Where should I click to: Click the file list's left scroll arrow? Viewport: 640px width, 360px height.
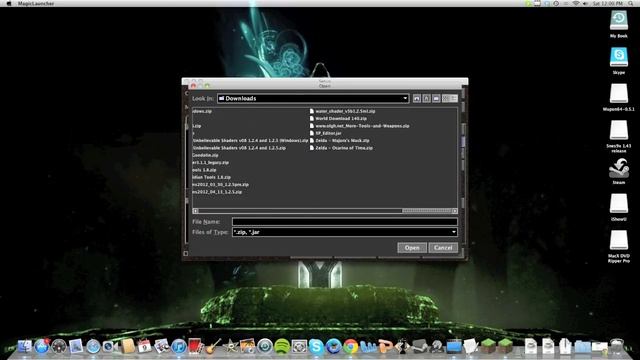pos(196,211)
